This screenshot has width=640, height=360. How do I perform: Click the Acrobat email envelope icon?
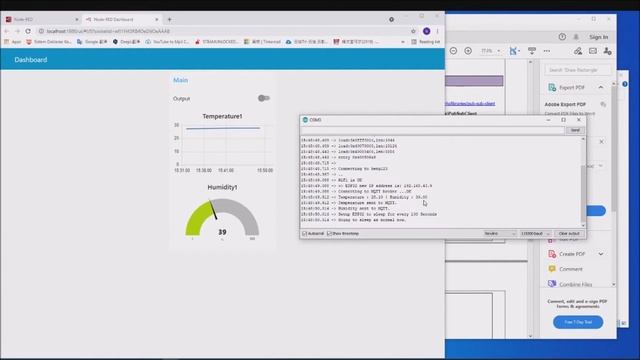pyautogui.click(x=593, y=51)
